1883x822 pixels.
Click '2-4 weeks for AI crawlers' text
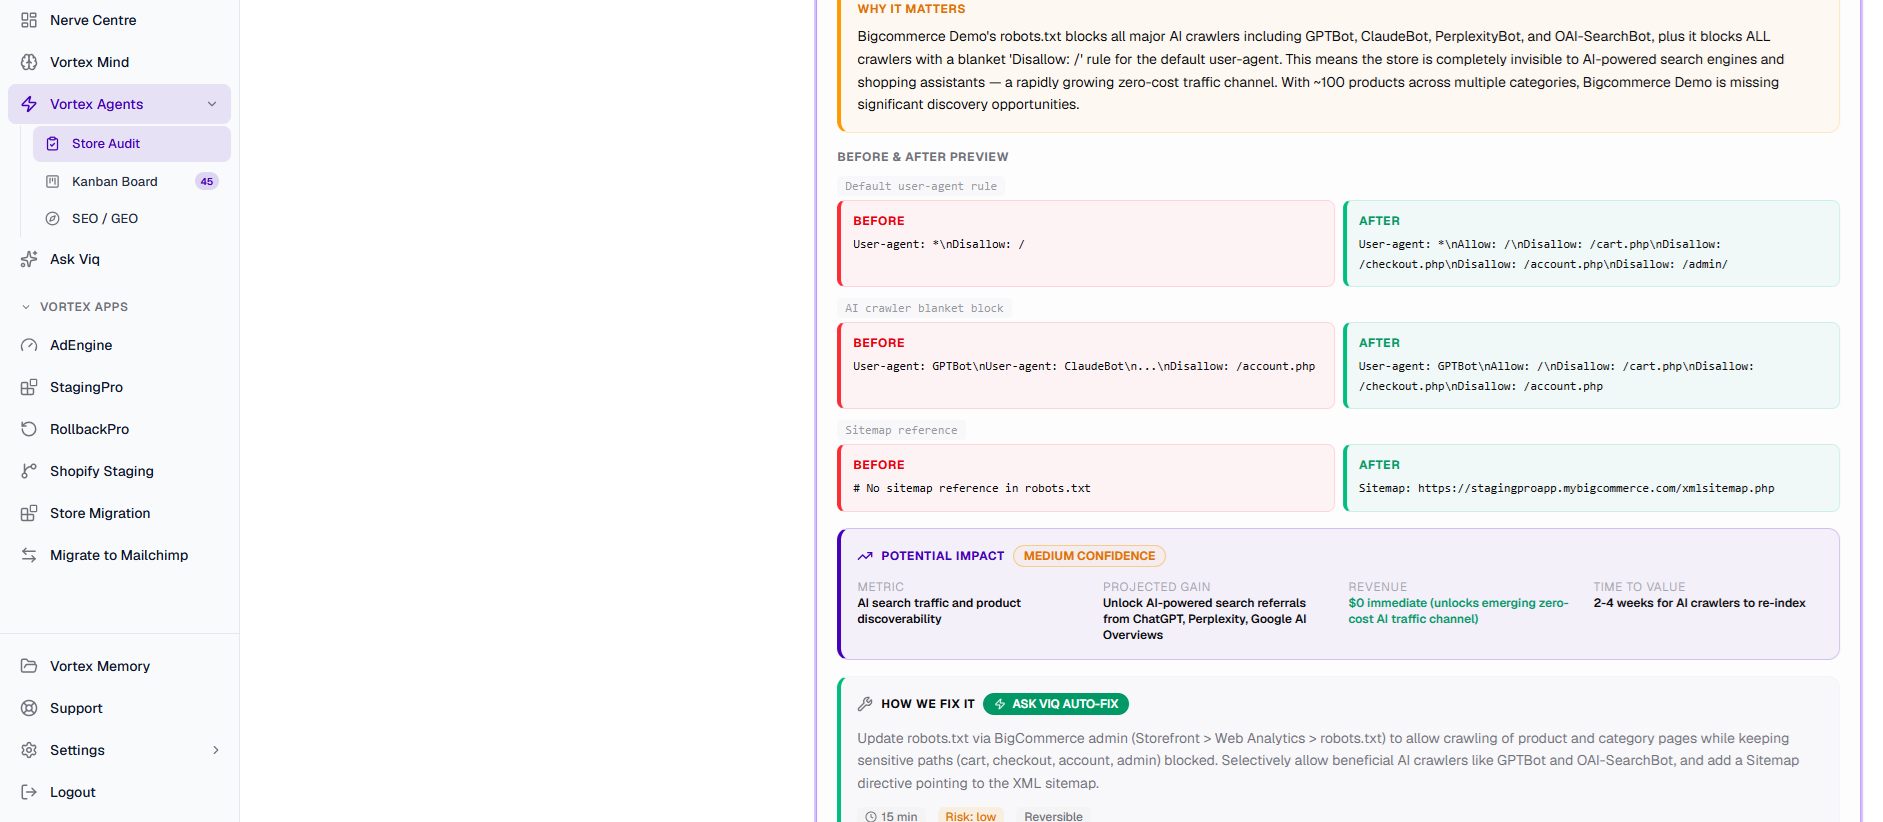(x=1699, y=603)
